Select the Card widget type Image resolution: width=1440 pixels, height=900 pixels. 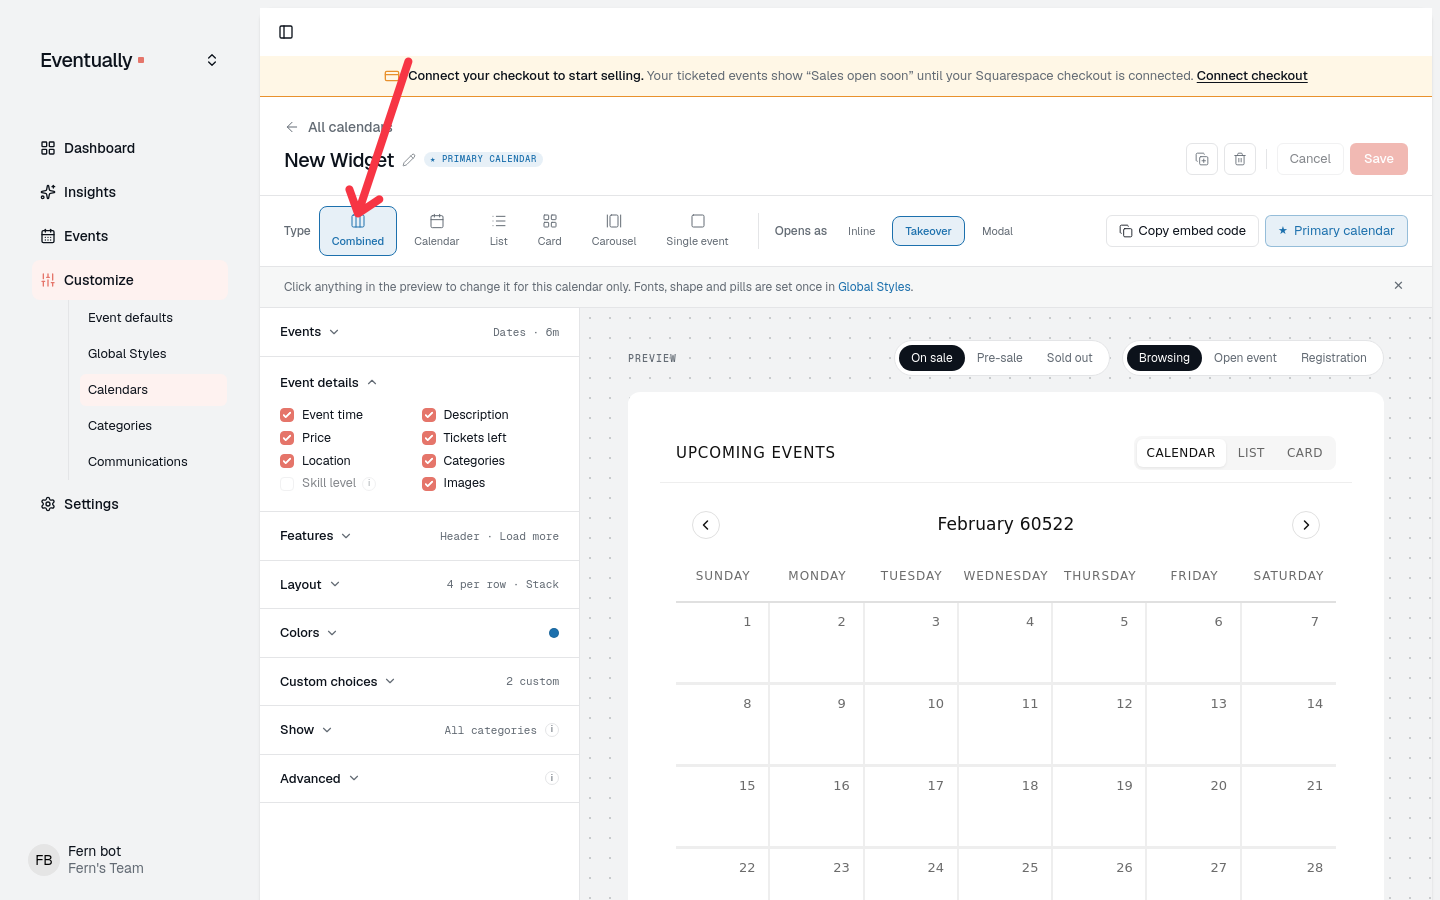[550, 230]
